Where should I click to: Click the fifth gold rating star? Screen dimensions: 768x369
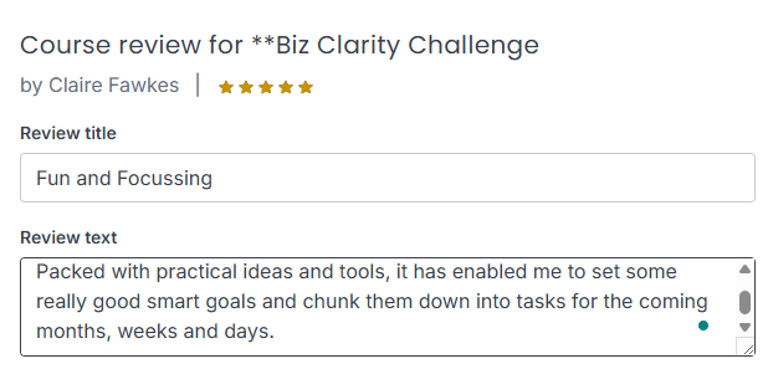point(306,87)
